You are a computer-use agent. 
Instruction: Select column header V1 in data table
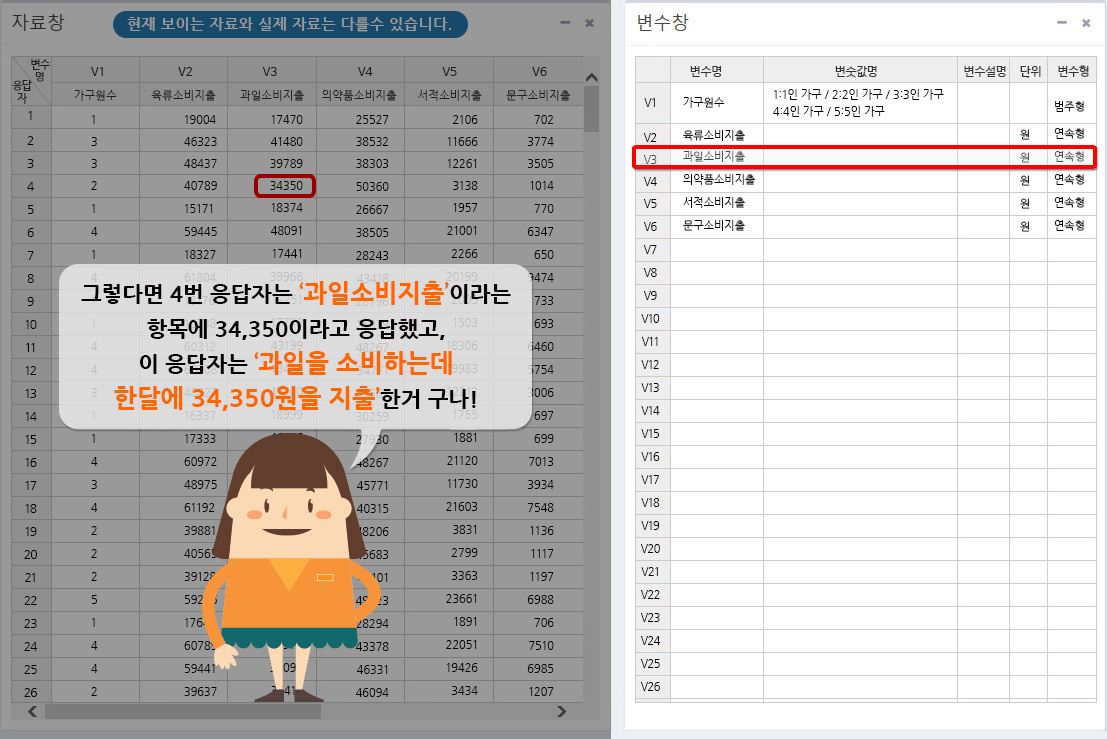point(97,71)
